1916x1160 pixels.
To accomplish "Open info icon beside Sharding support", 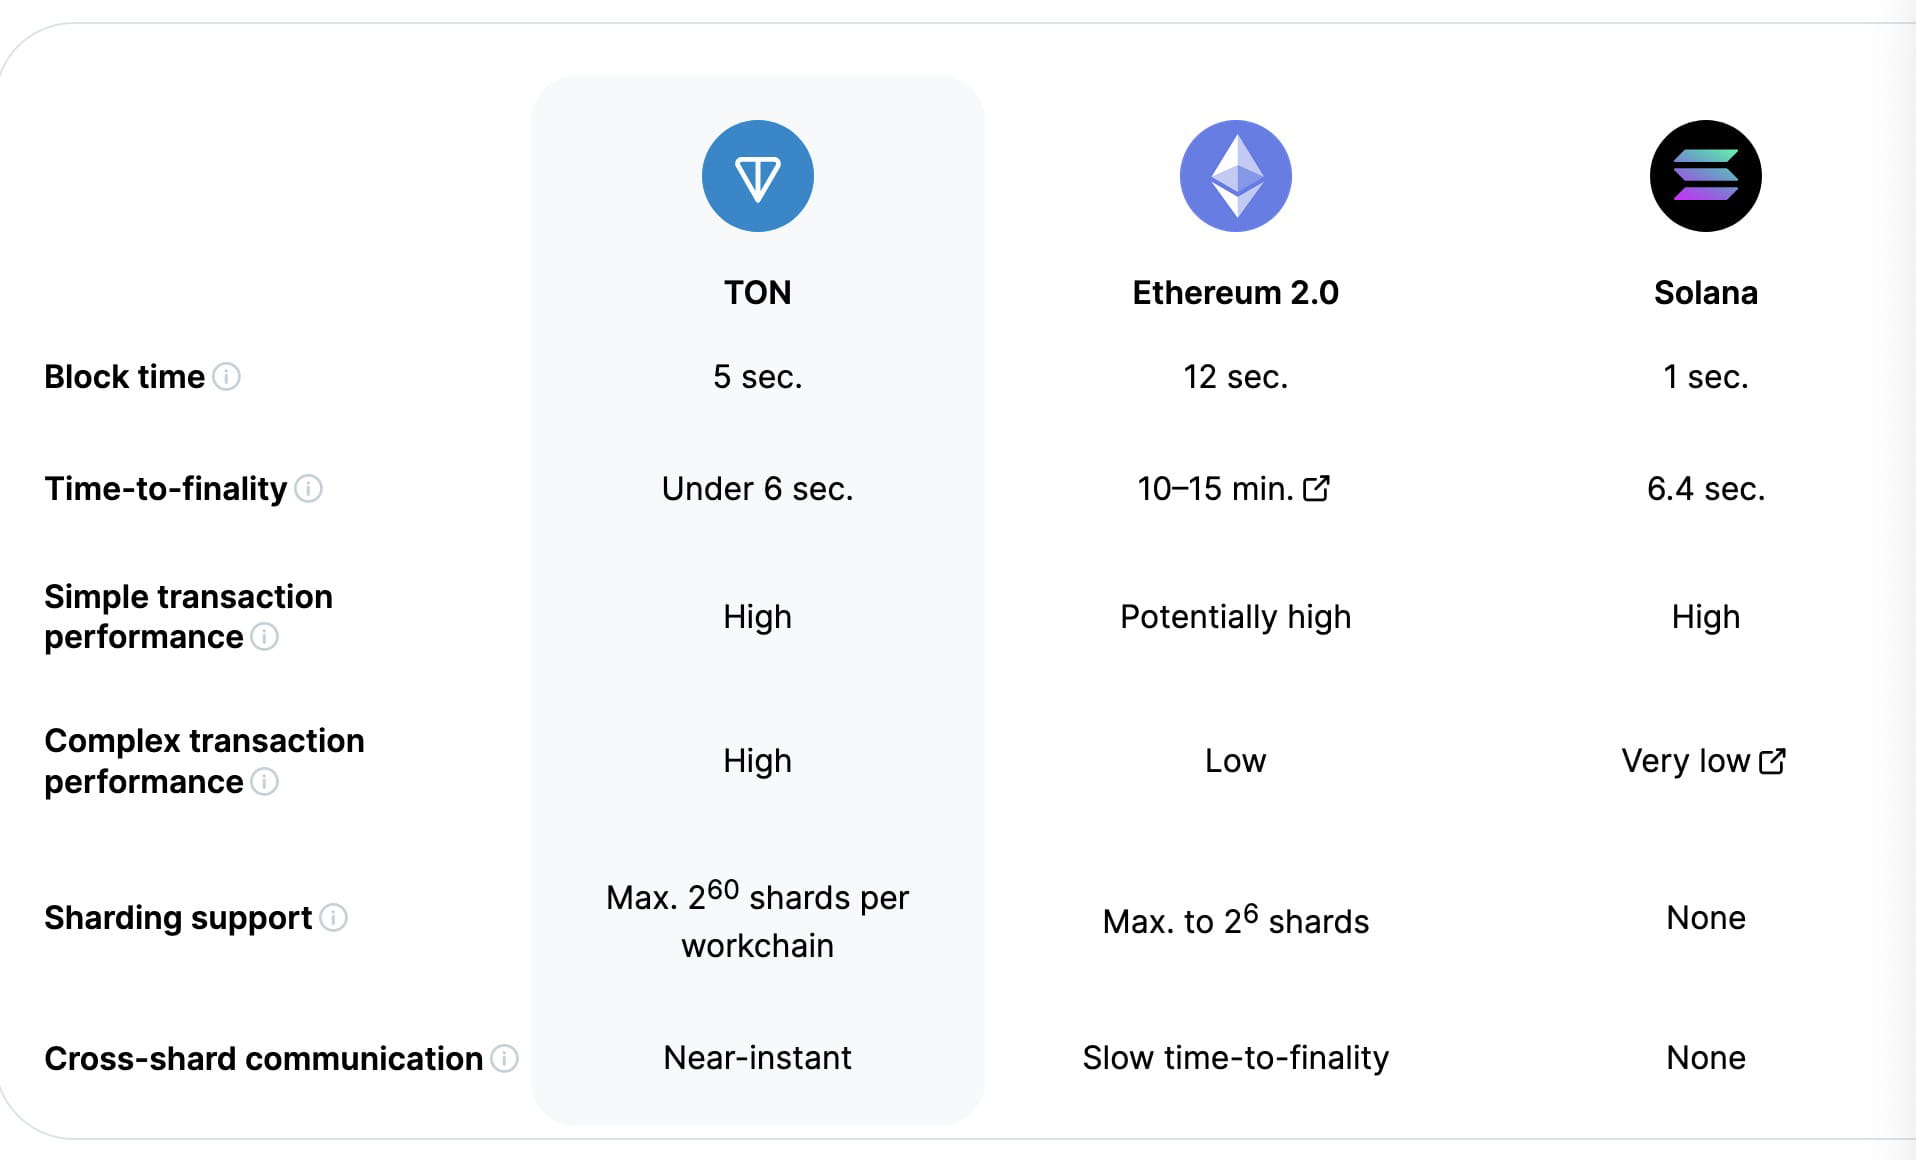I will 333,917.
